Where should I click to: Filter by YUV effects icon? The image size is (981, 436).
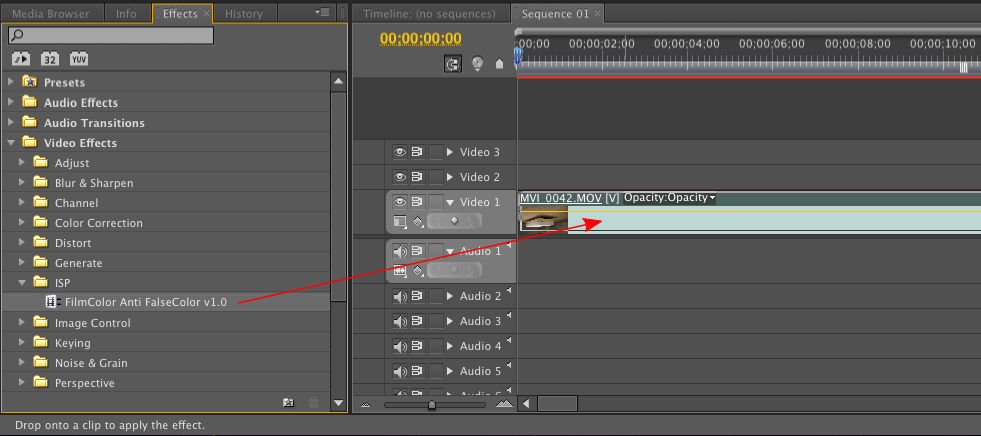point(79,59)
